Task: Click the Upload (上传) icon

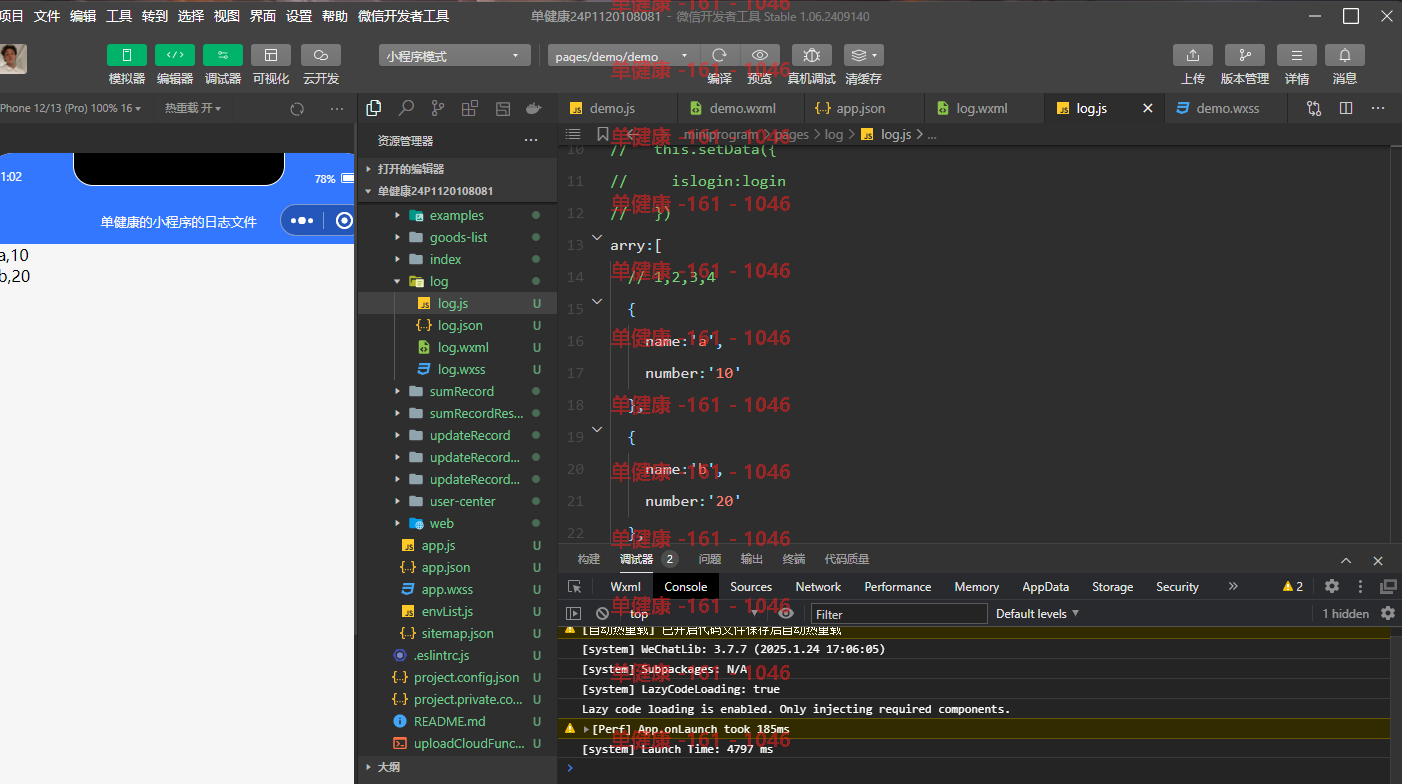Action: tap(1193, 56)
